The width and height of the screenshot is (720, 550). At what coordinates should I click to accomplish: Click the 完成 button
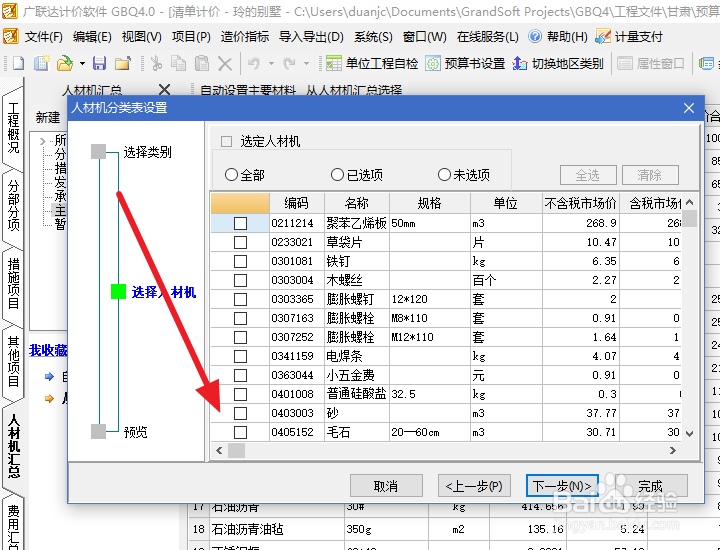651,486
